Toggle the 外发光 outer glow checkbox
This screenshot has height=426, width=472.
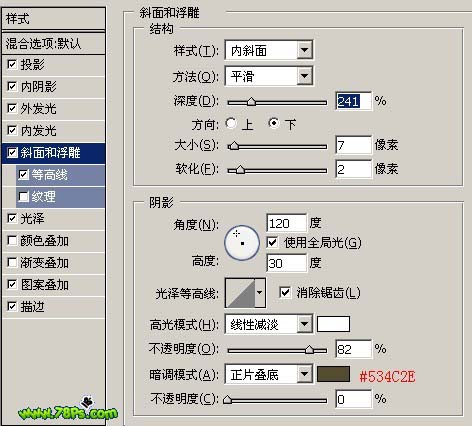pyautogui.click(x=12, y=108)
